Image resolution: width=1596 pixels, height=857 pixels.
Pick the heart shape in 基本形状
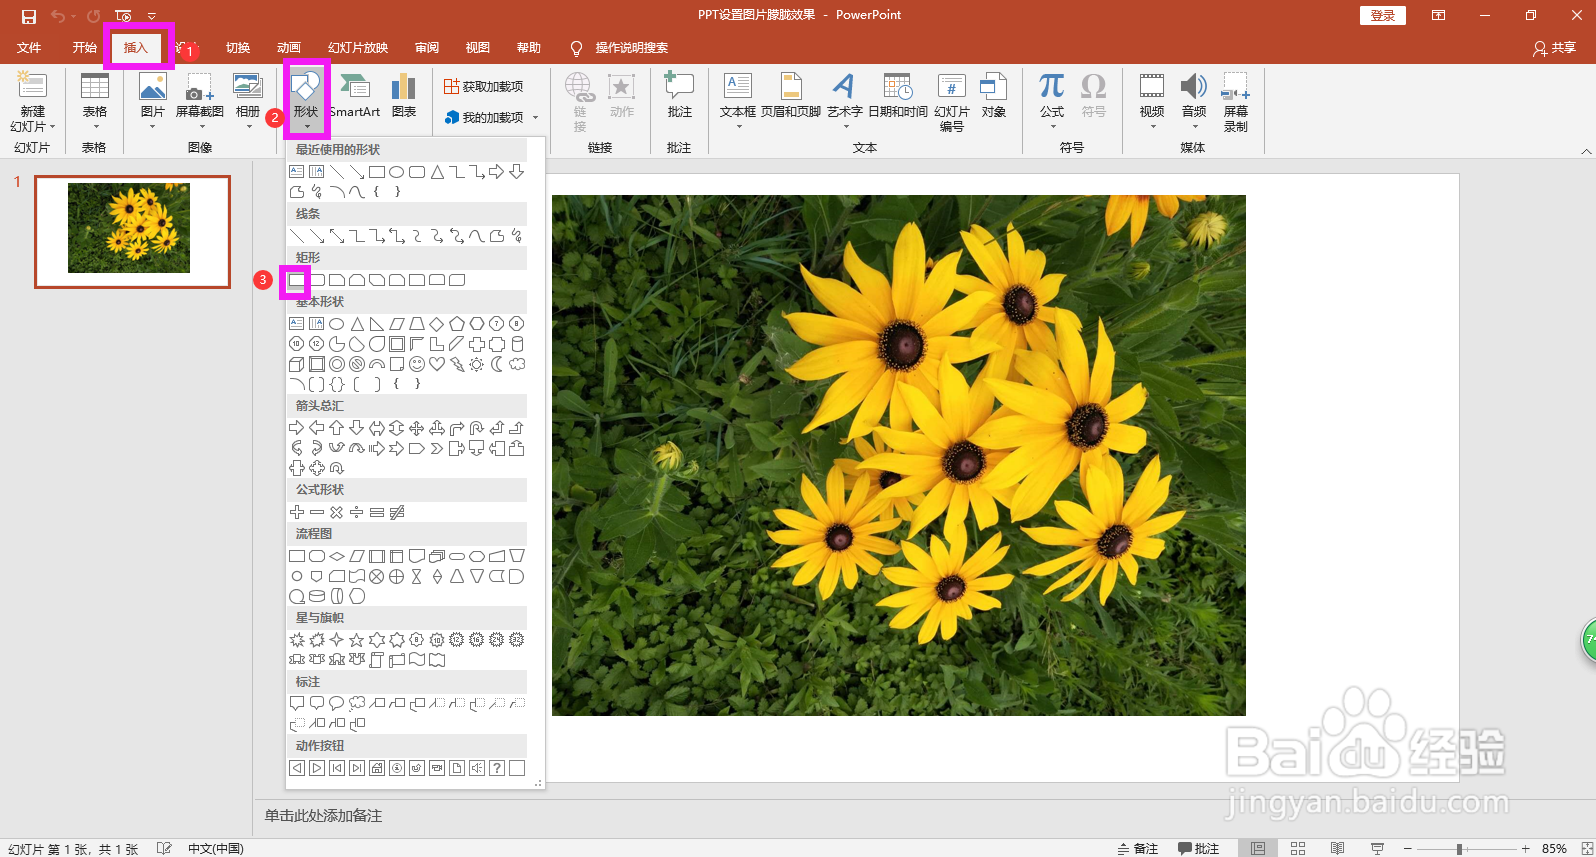click(437, 364)
